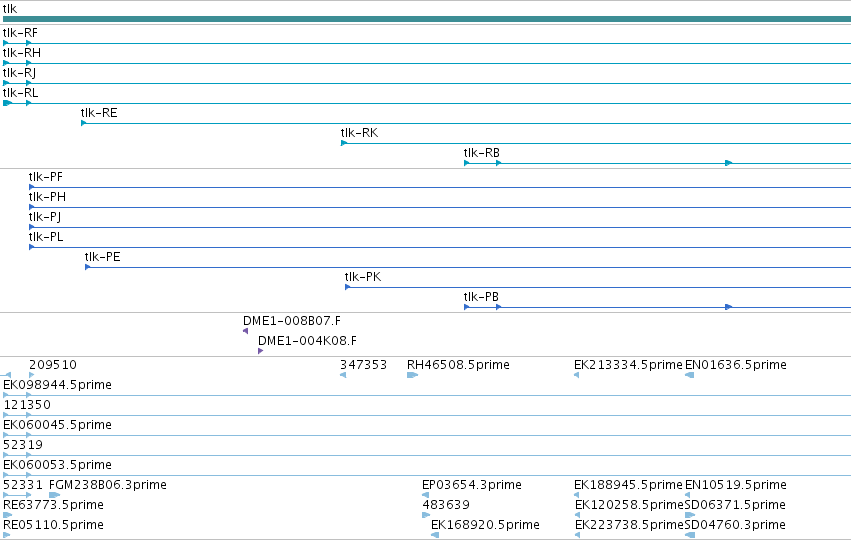Click the tlk-PL protein label
851x540 pixels.
[x=46, y=238]
